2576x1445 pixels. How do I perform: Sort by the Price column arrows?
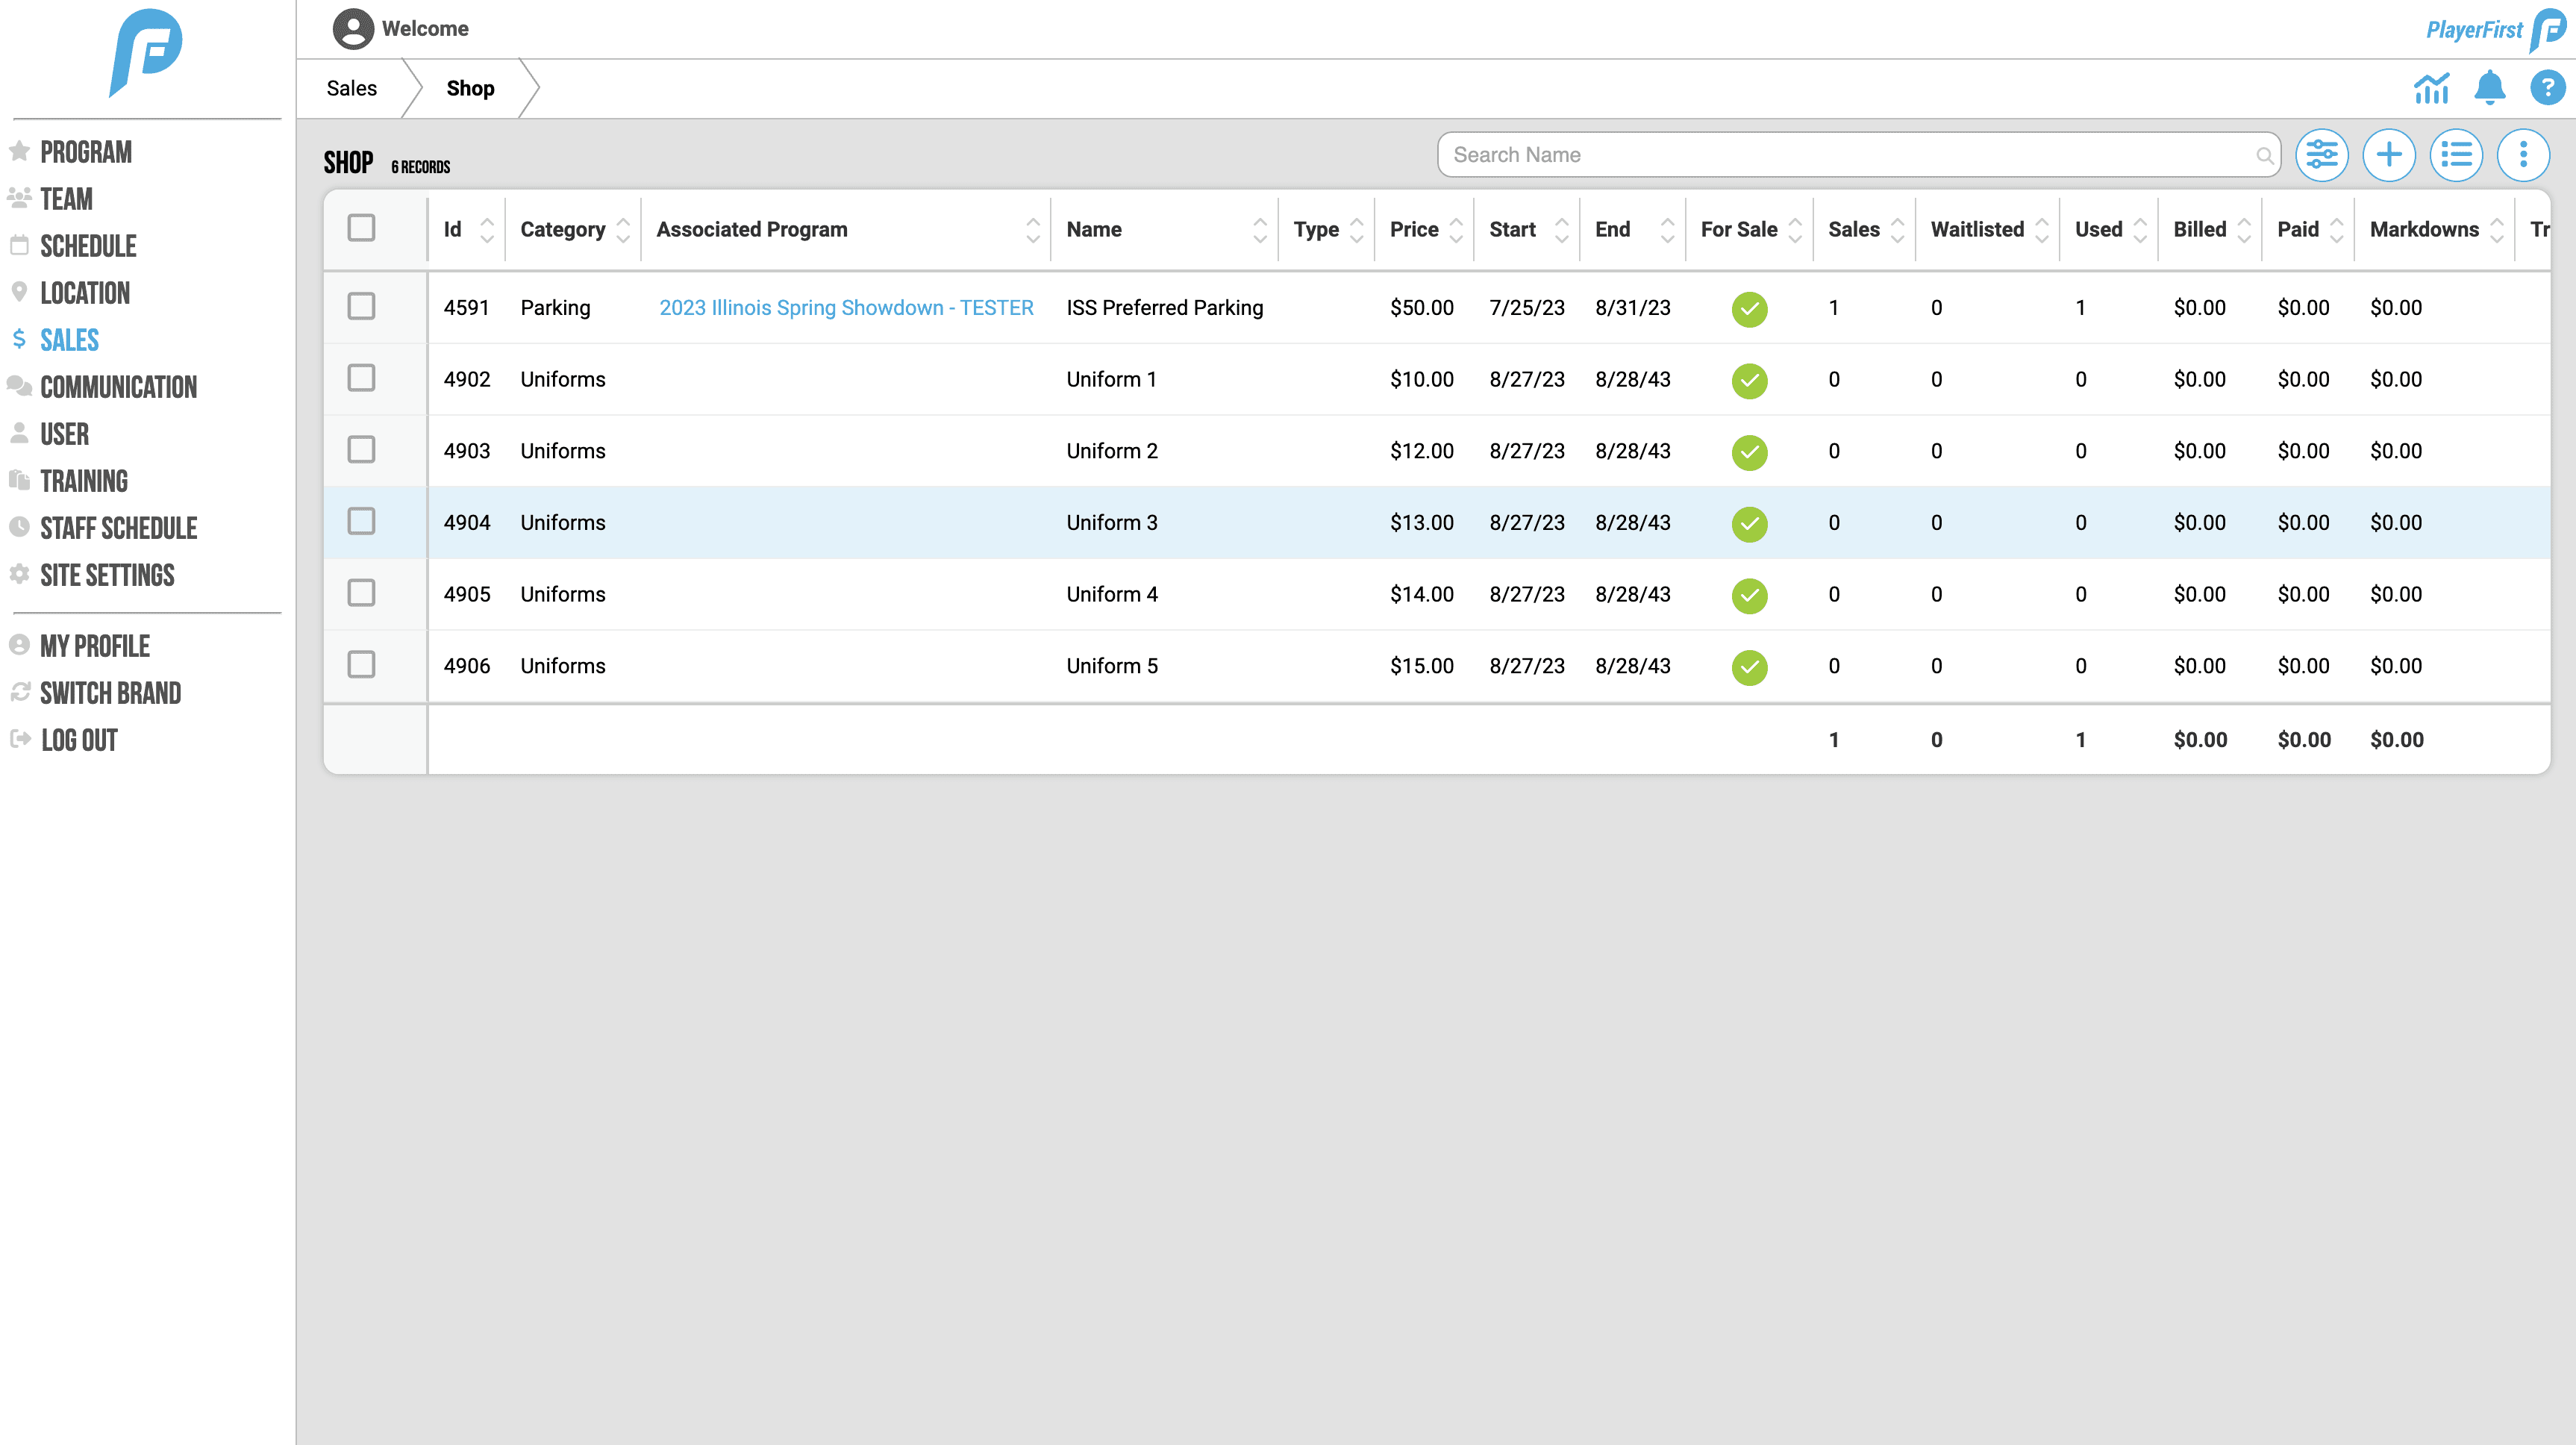click(x=1456, y=230)
